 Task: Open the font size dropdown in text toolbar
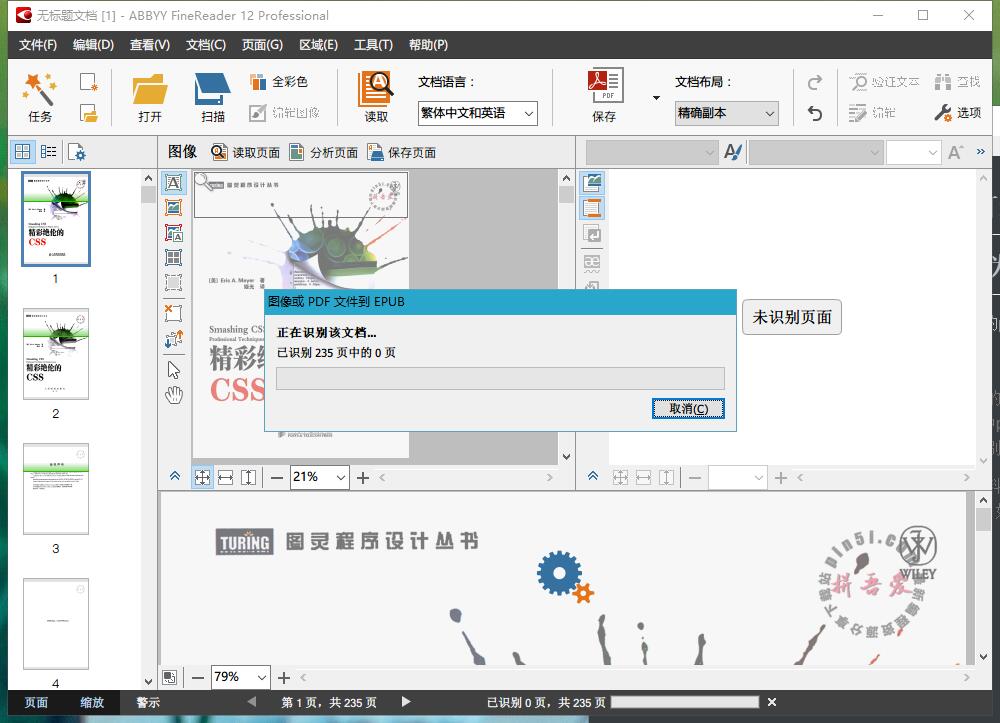913,152
